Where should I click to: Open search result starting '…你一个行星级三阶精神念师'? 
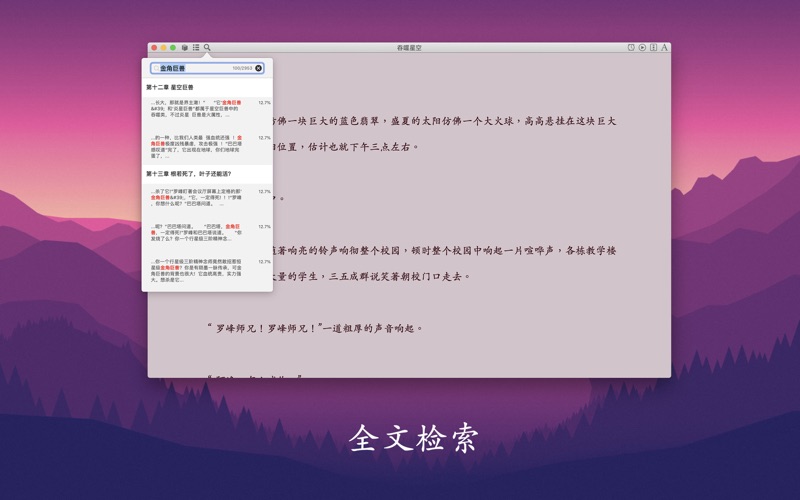[x=207, y=270]
